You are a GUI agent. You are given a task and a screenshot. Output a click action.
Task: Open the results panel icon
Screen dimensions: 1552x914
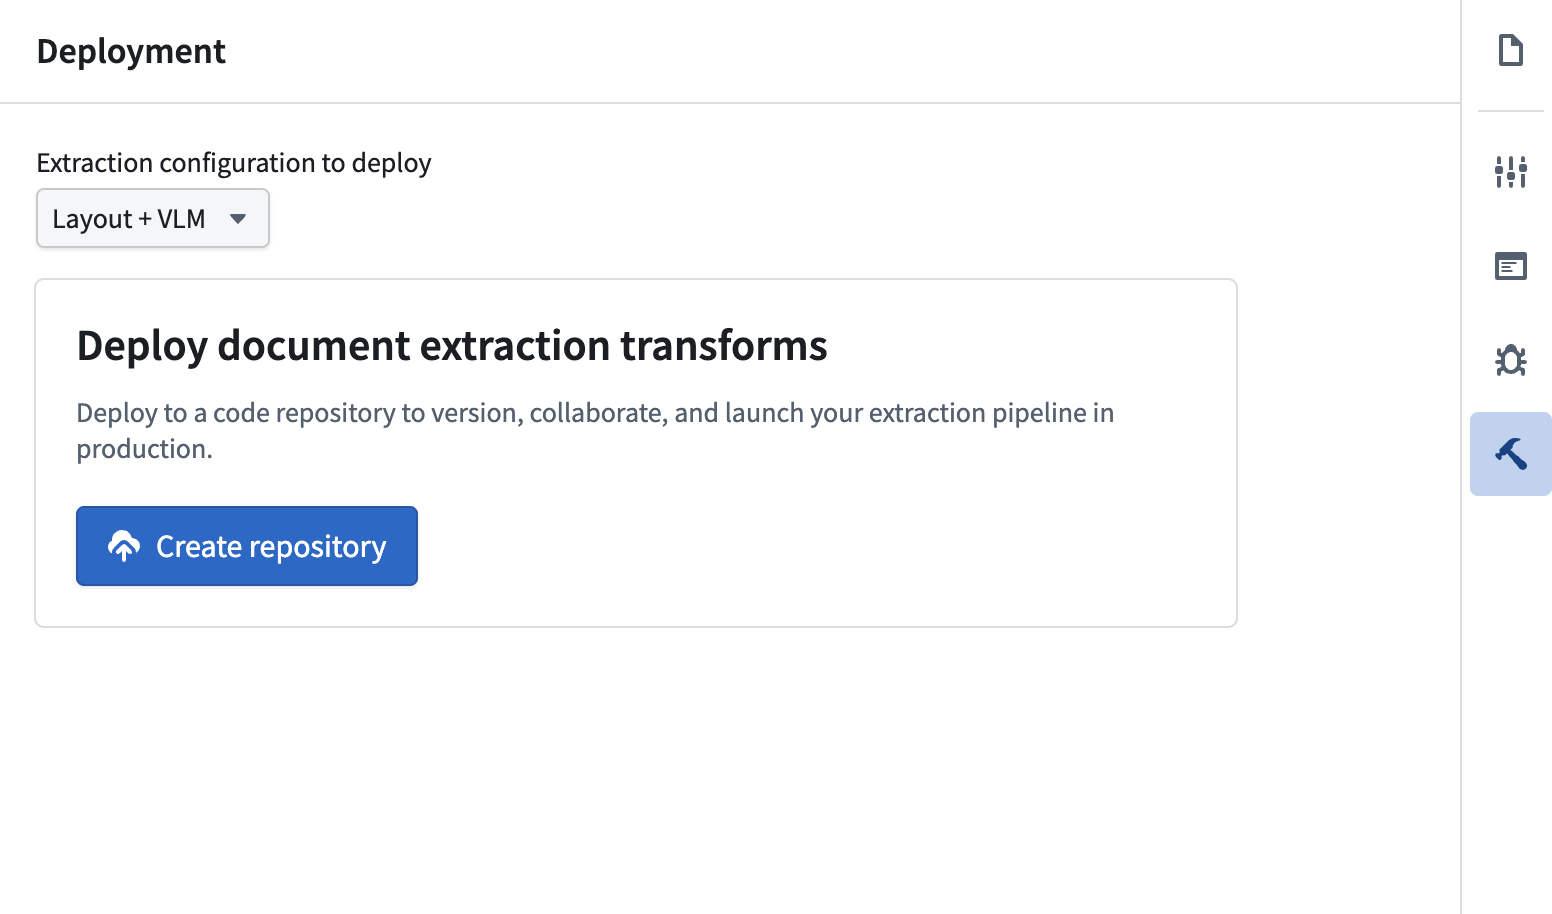pos(1510,266)
